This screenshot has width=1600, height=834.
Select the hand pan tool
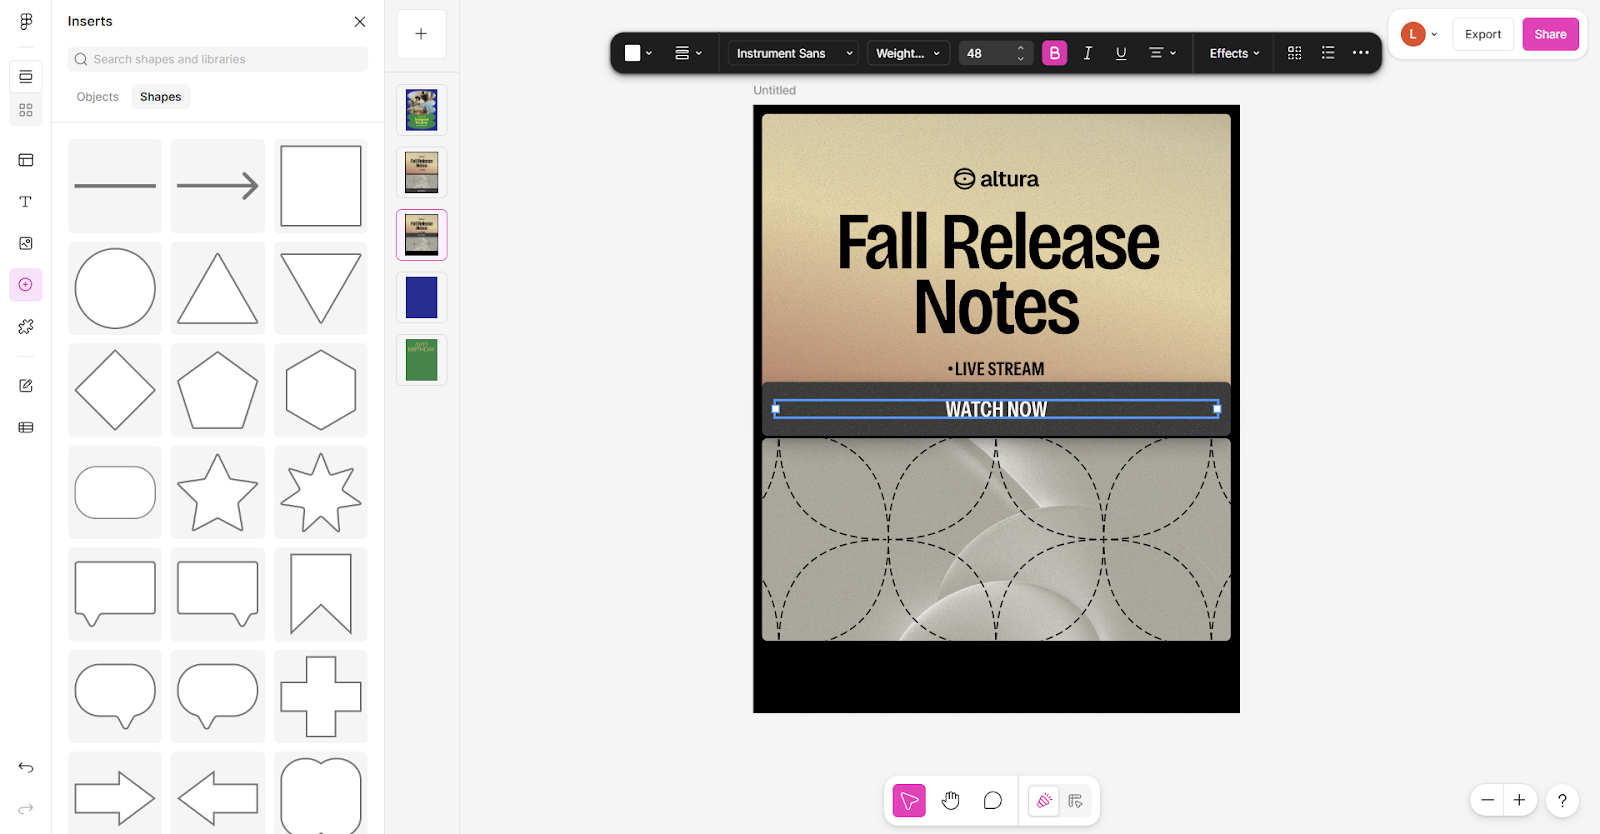click(950, 801)
